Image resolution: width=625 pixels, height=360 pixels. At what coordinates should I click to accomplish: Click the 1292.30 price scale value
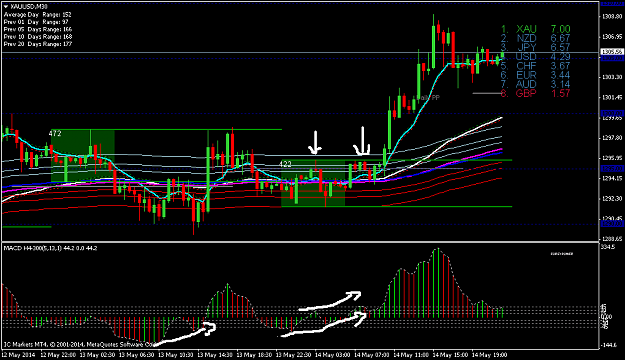click(612, 199)
